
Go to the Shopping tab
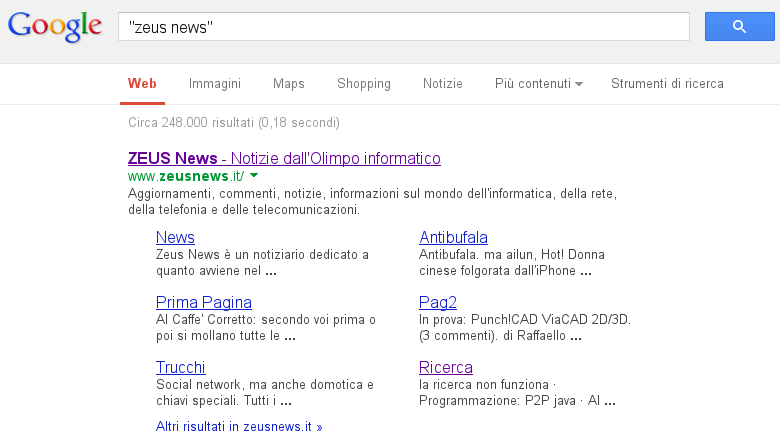364,84
